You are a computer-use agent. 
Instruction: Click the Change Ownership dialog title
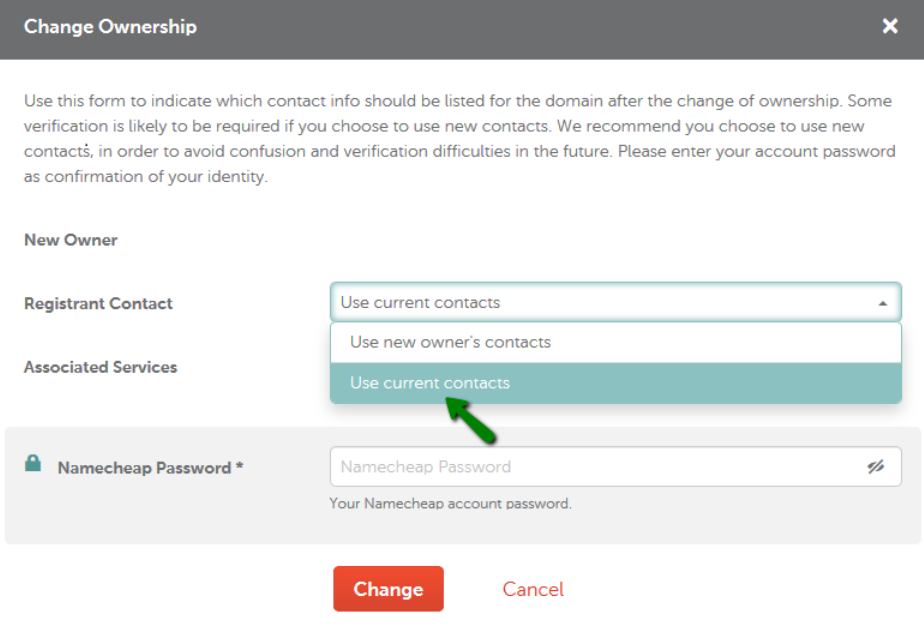[110, 27]
